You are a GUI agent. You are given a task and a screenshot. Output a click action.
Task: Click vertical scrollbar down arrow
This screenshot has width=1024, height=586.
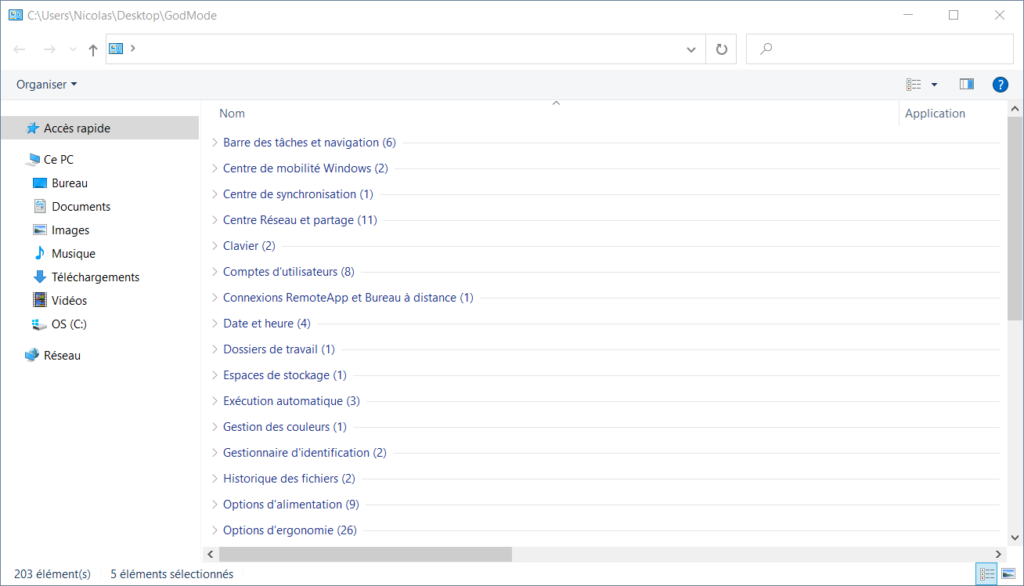1015,538
